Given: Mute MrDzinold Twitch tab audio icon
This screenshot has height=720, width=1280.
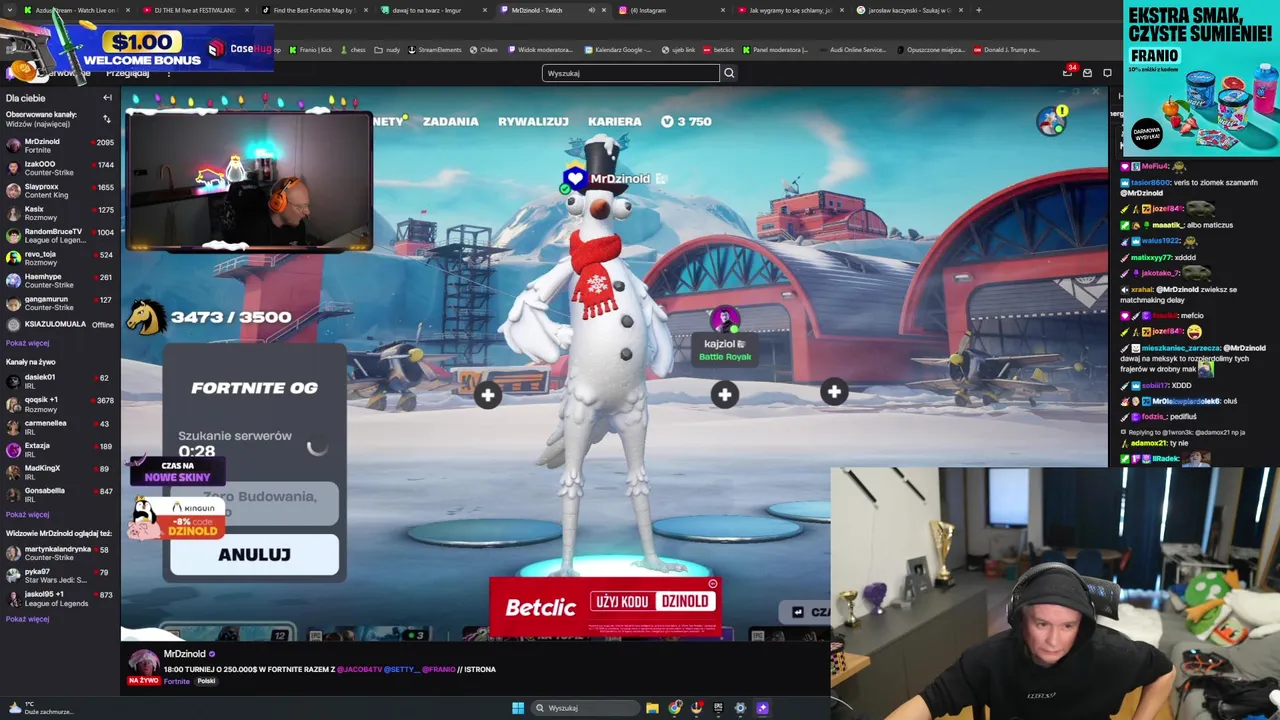Looking at the screenshot, I should point(591,10).
